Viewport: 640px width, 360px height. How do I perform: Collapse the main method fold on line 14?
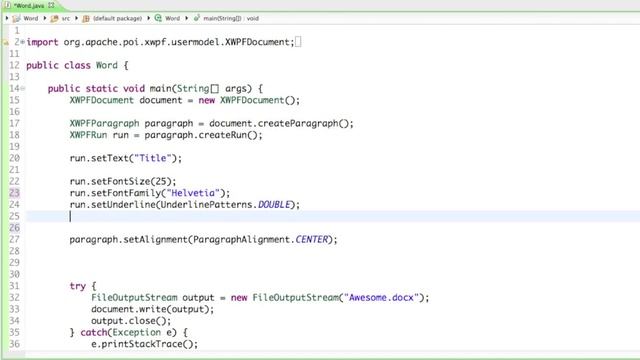pyautogui.click(x=23, y=89)
